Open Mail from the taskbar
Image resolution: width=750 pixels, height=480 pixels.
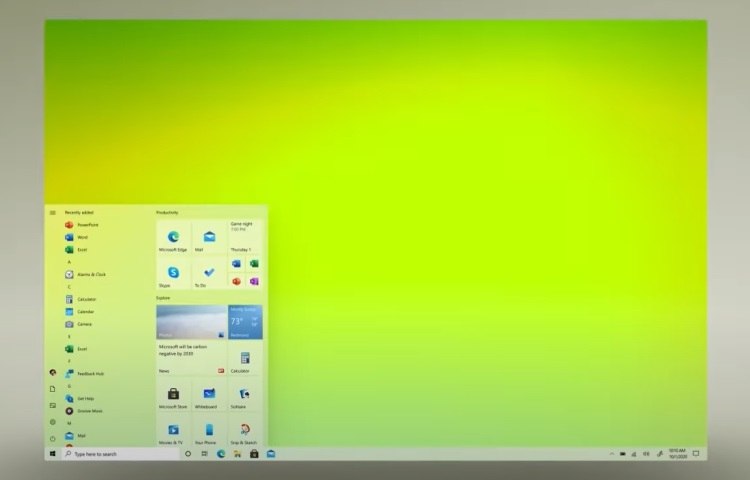click(271, 454)
